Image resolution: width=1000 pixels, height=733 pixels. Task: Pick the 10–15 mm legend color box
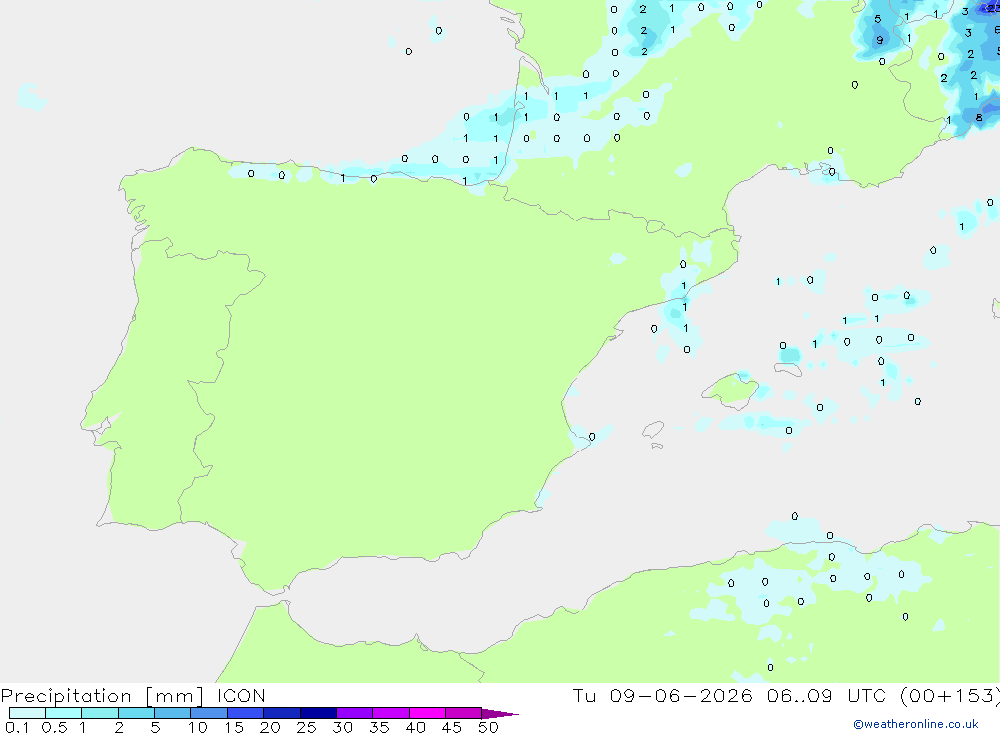click(209, 713)
